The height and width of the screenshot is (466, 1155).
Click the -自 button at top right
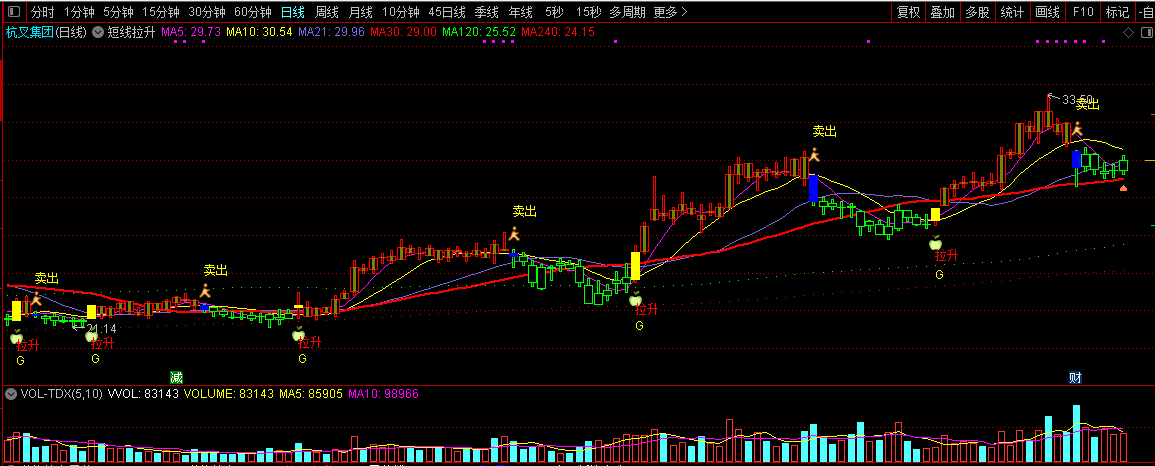tap(1145, 12)
